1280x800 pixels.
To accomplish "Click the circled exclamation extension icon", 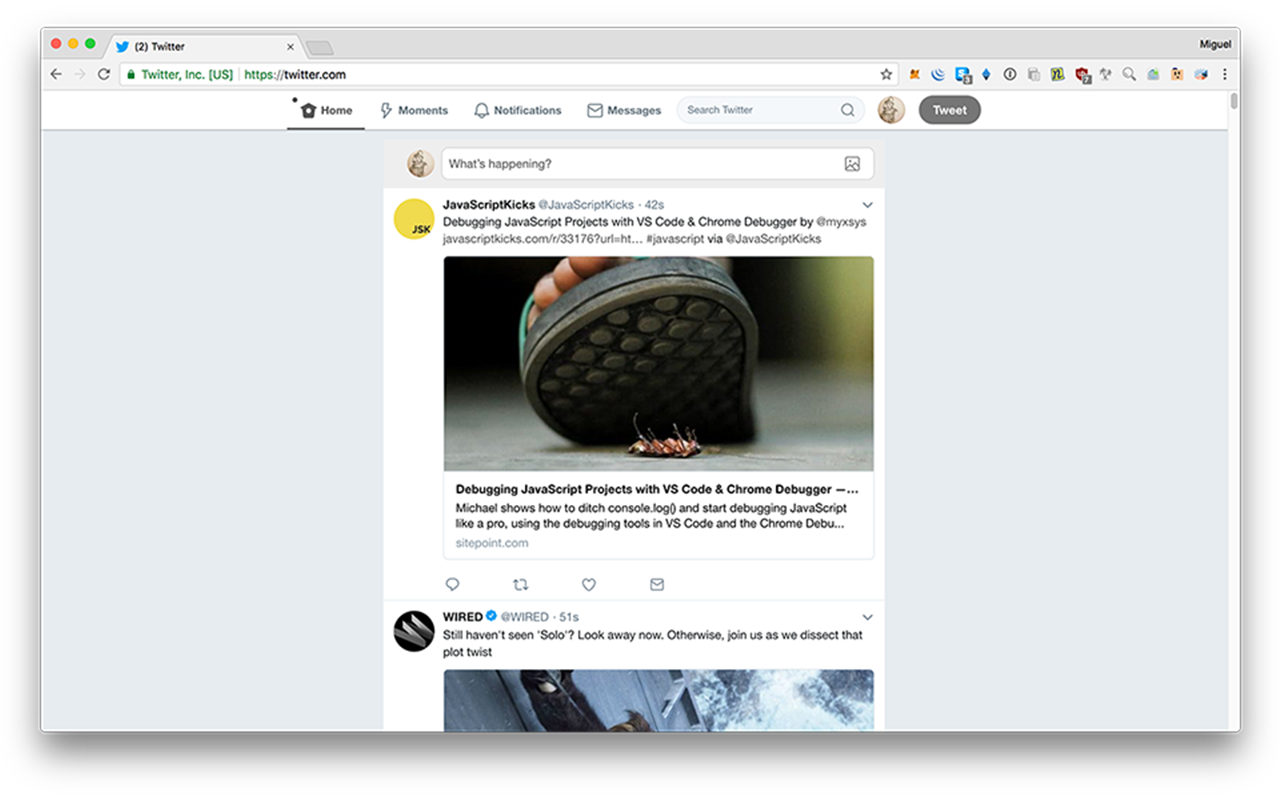I will tap(1010, 74).
